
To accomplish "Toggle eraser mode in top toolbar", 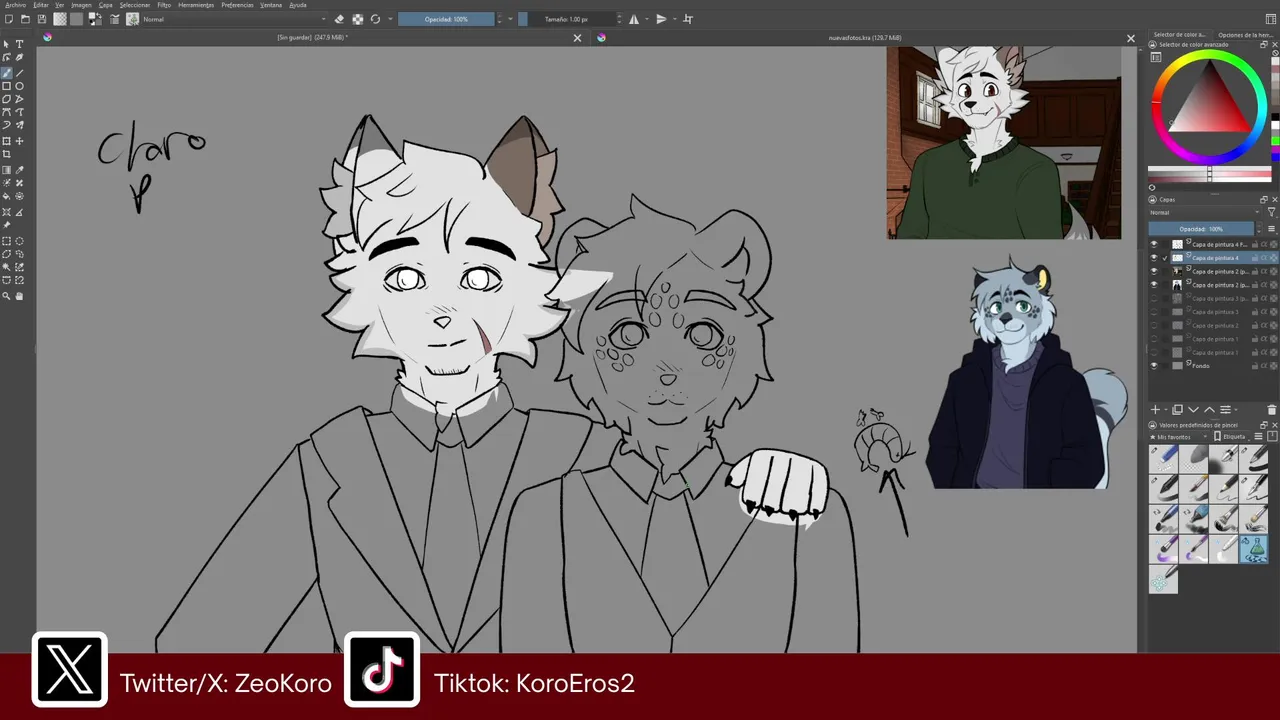I will point(339,19).
